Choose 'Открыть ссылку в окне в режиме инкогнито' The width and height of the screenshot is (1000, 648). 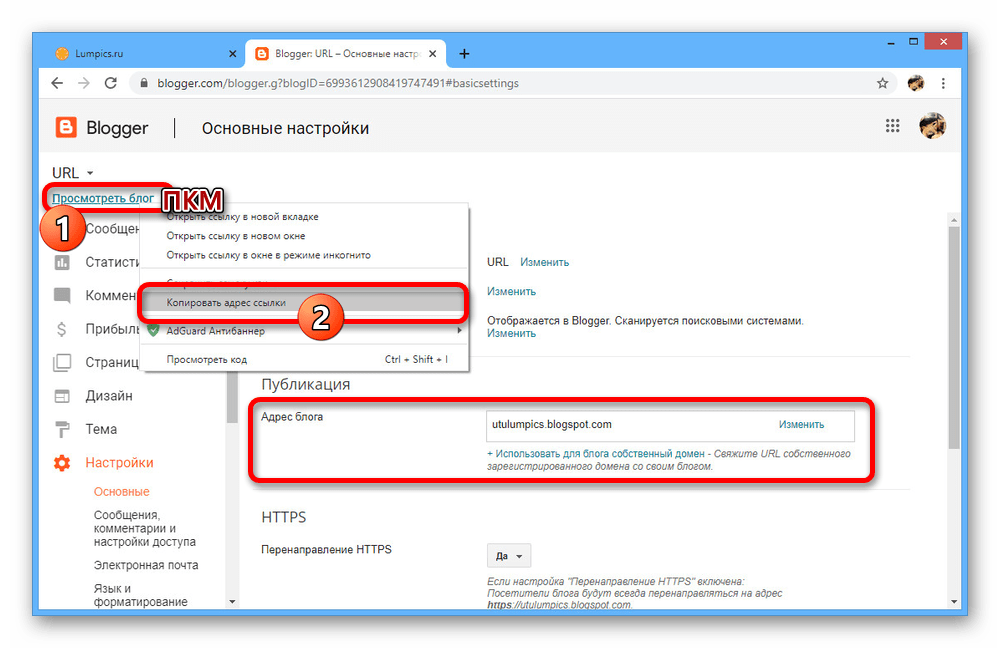(x=305, y=255)
